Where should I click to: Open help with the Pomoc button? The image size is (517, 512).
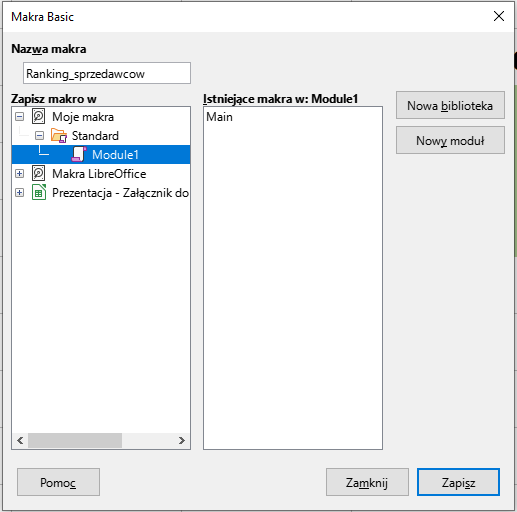(58, 482)
